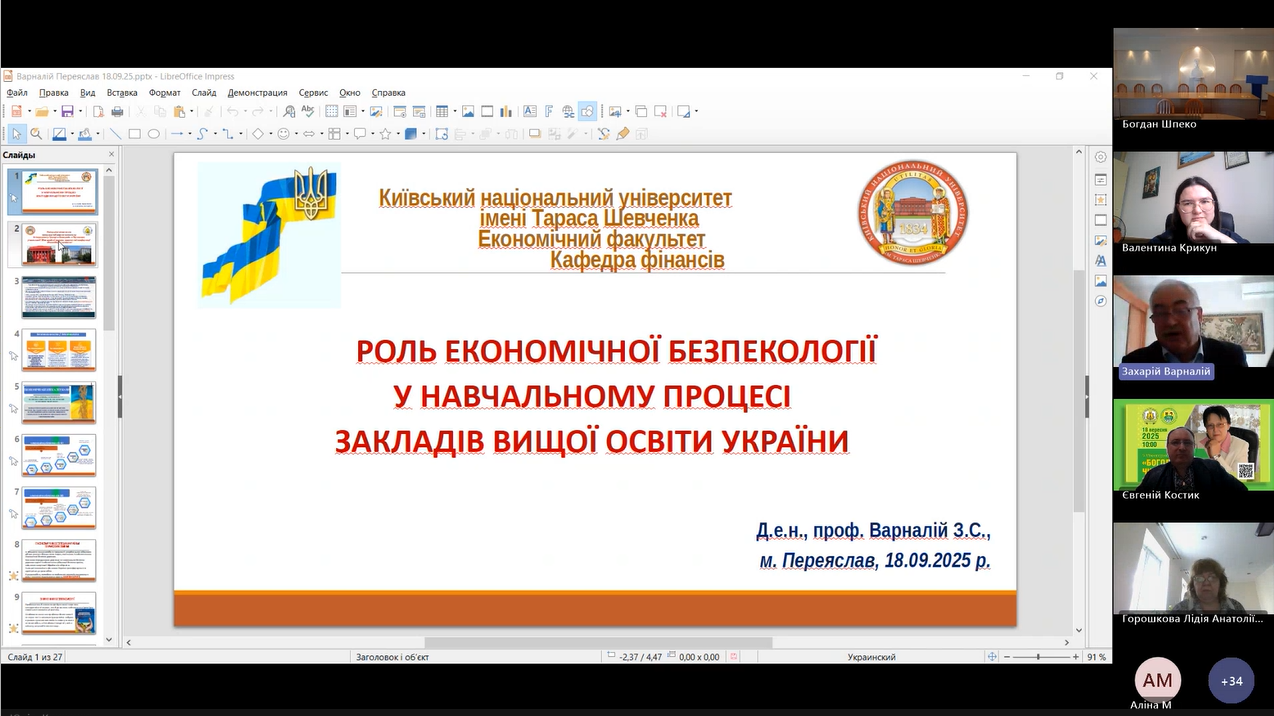
Task: Toggle the spelling check Abc button
Action: [308, 112]
